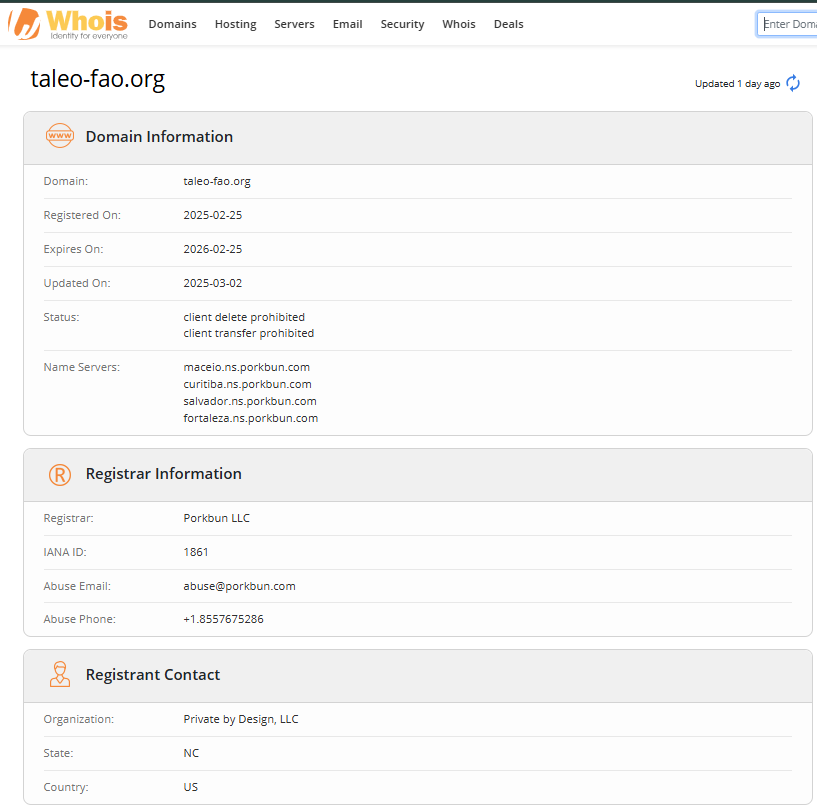The image size is (817, 812).
Task: Select name server salvador.ns.porkbun.com
Action: (x=250, y=401)
